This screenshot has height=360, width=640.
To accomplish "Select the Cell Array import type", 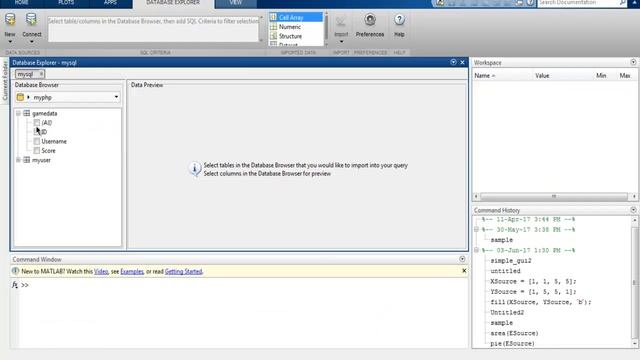I will (296, 17).
